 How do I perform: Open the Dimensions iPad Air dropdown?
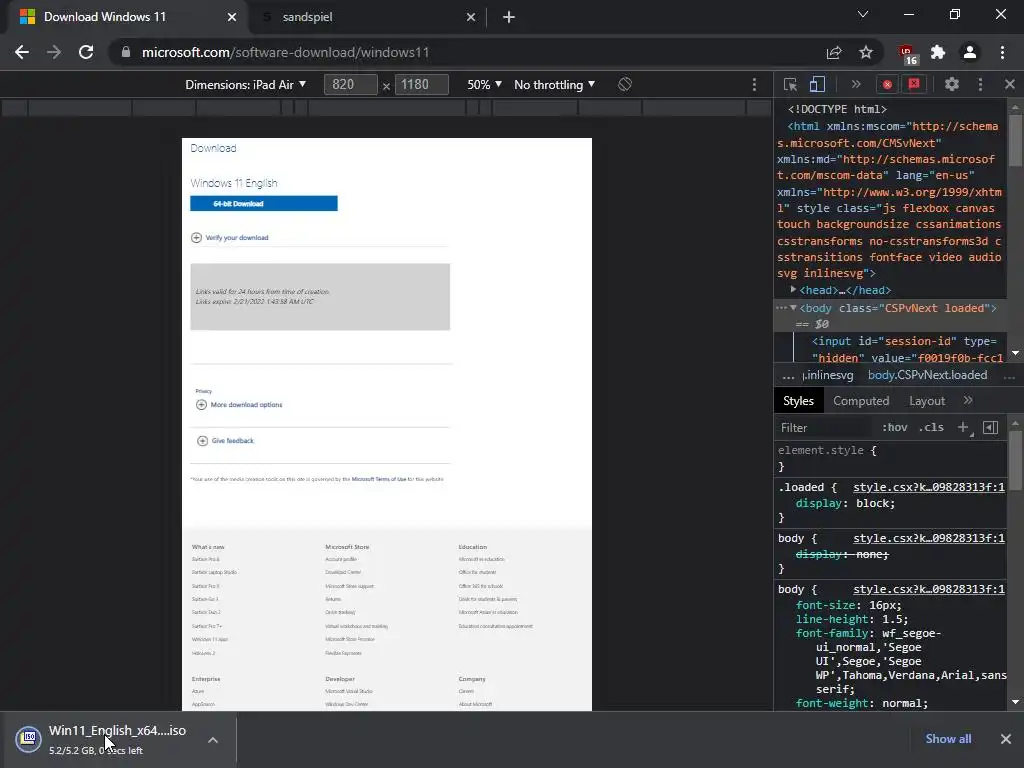pos(246,85)
